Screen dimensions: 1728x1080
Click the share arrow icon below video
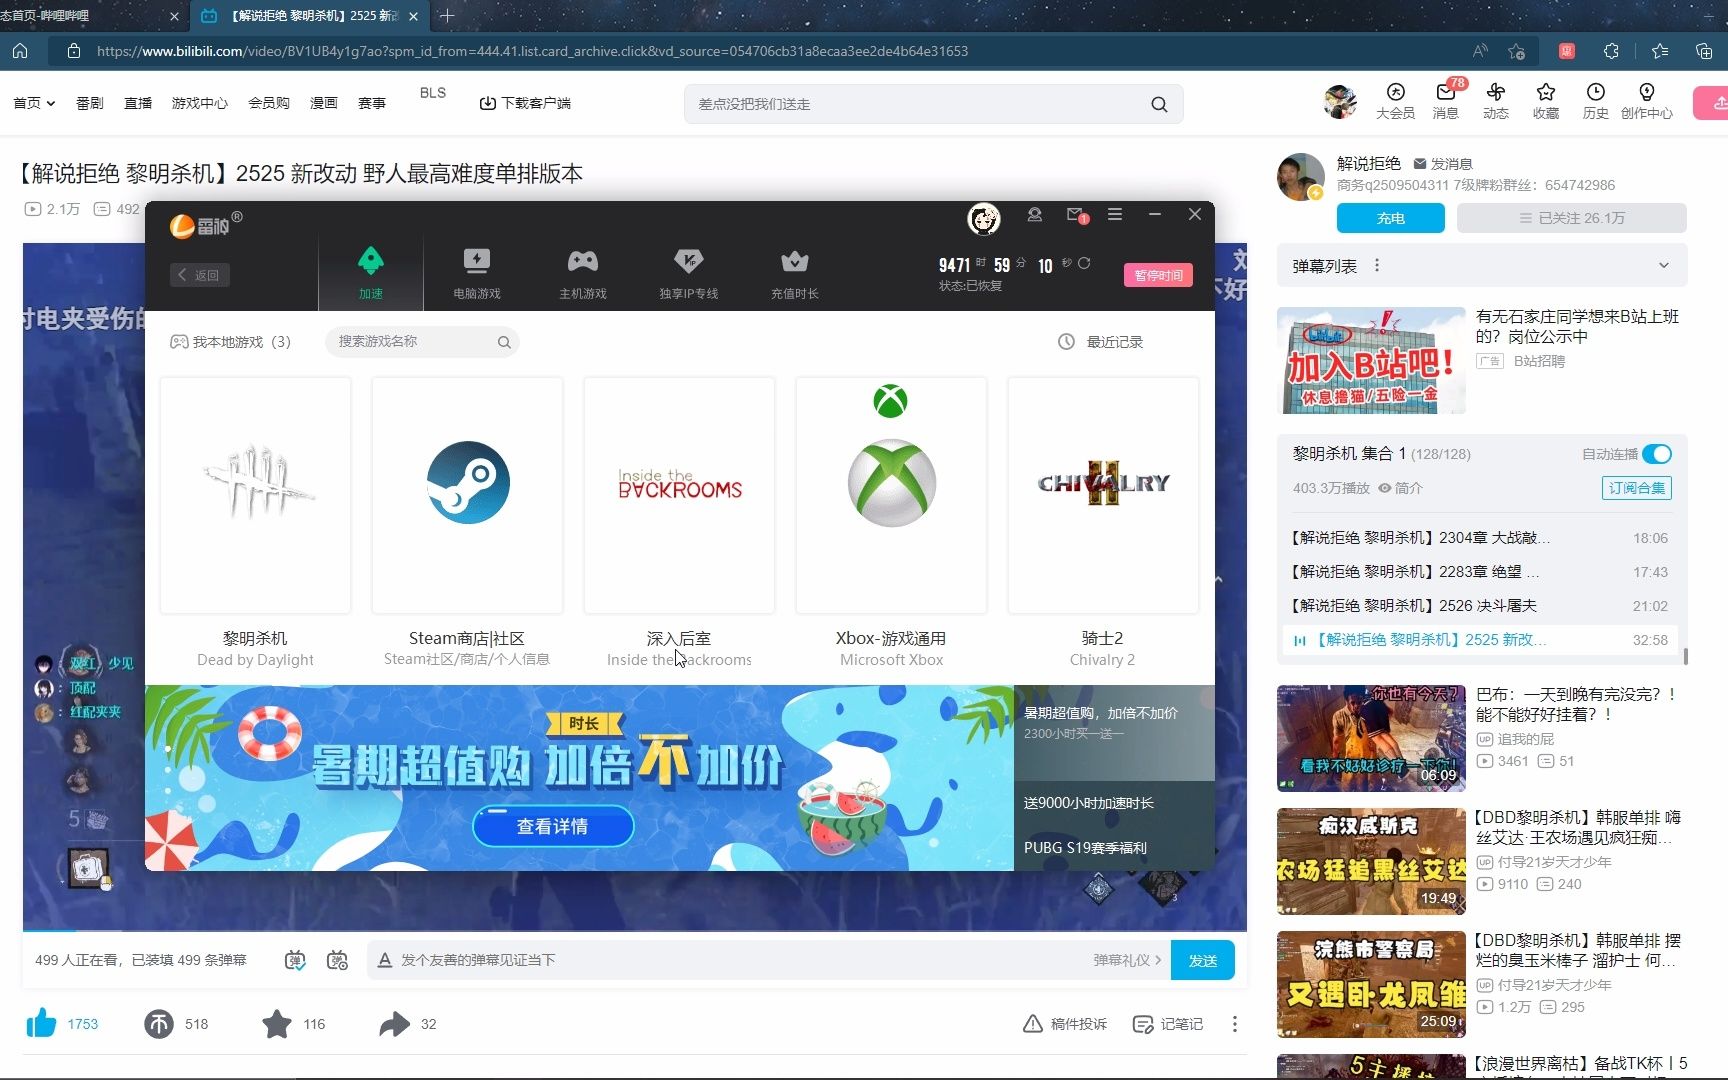(395, 1024)
